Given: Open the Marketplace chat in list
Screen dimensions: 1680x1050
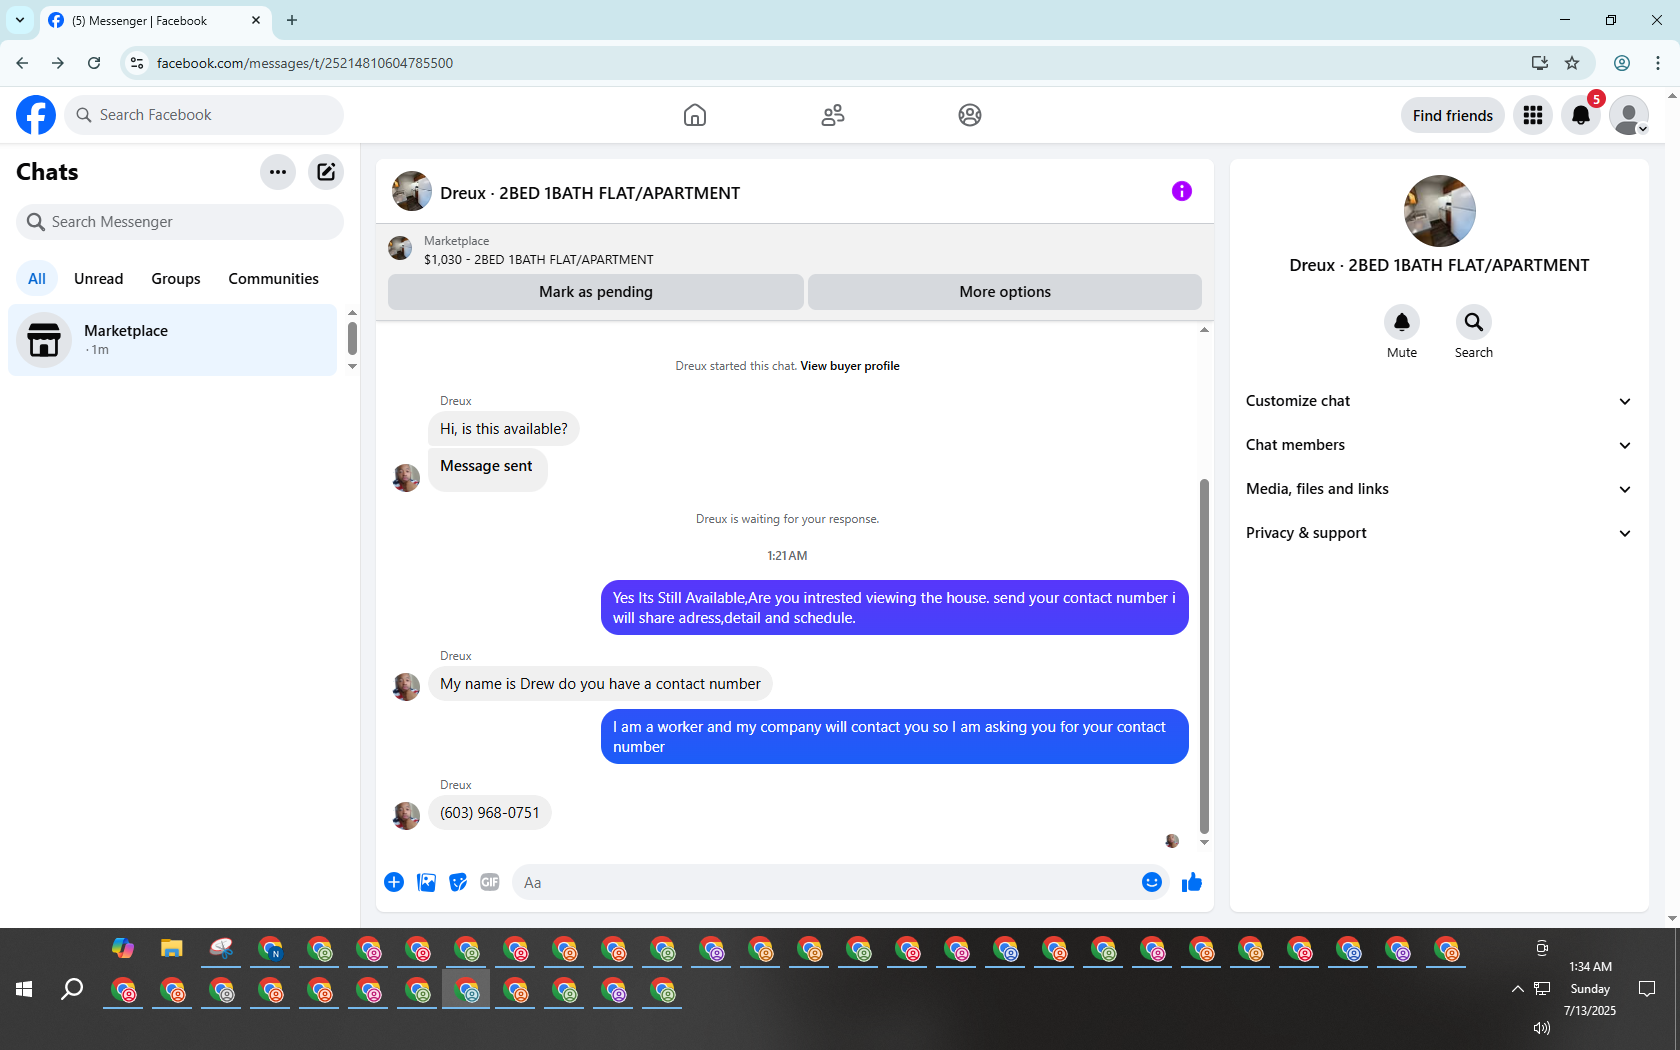Looking at the screenshot, I should (x=173, y=340).
